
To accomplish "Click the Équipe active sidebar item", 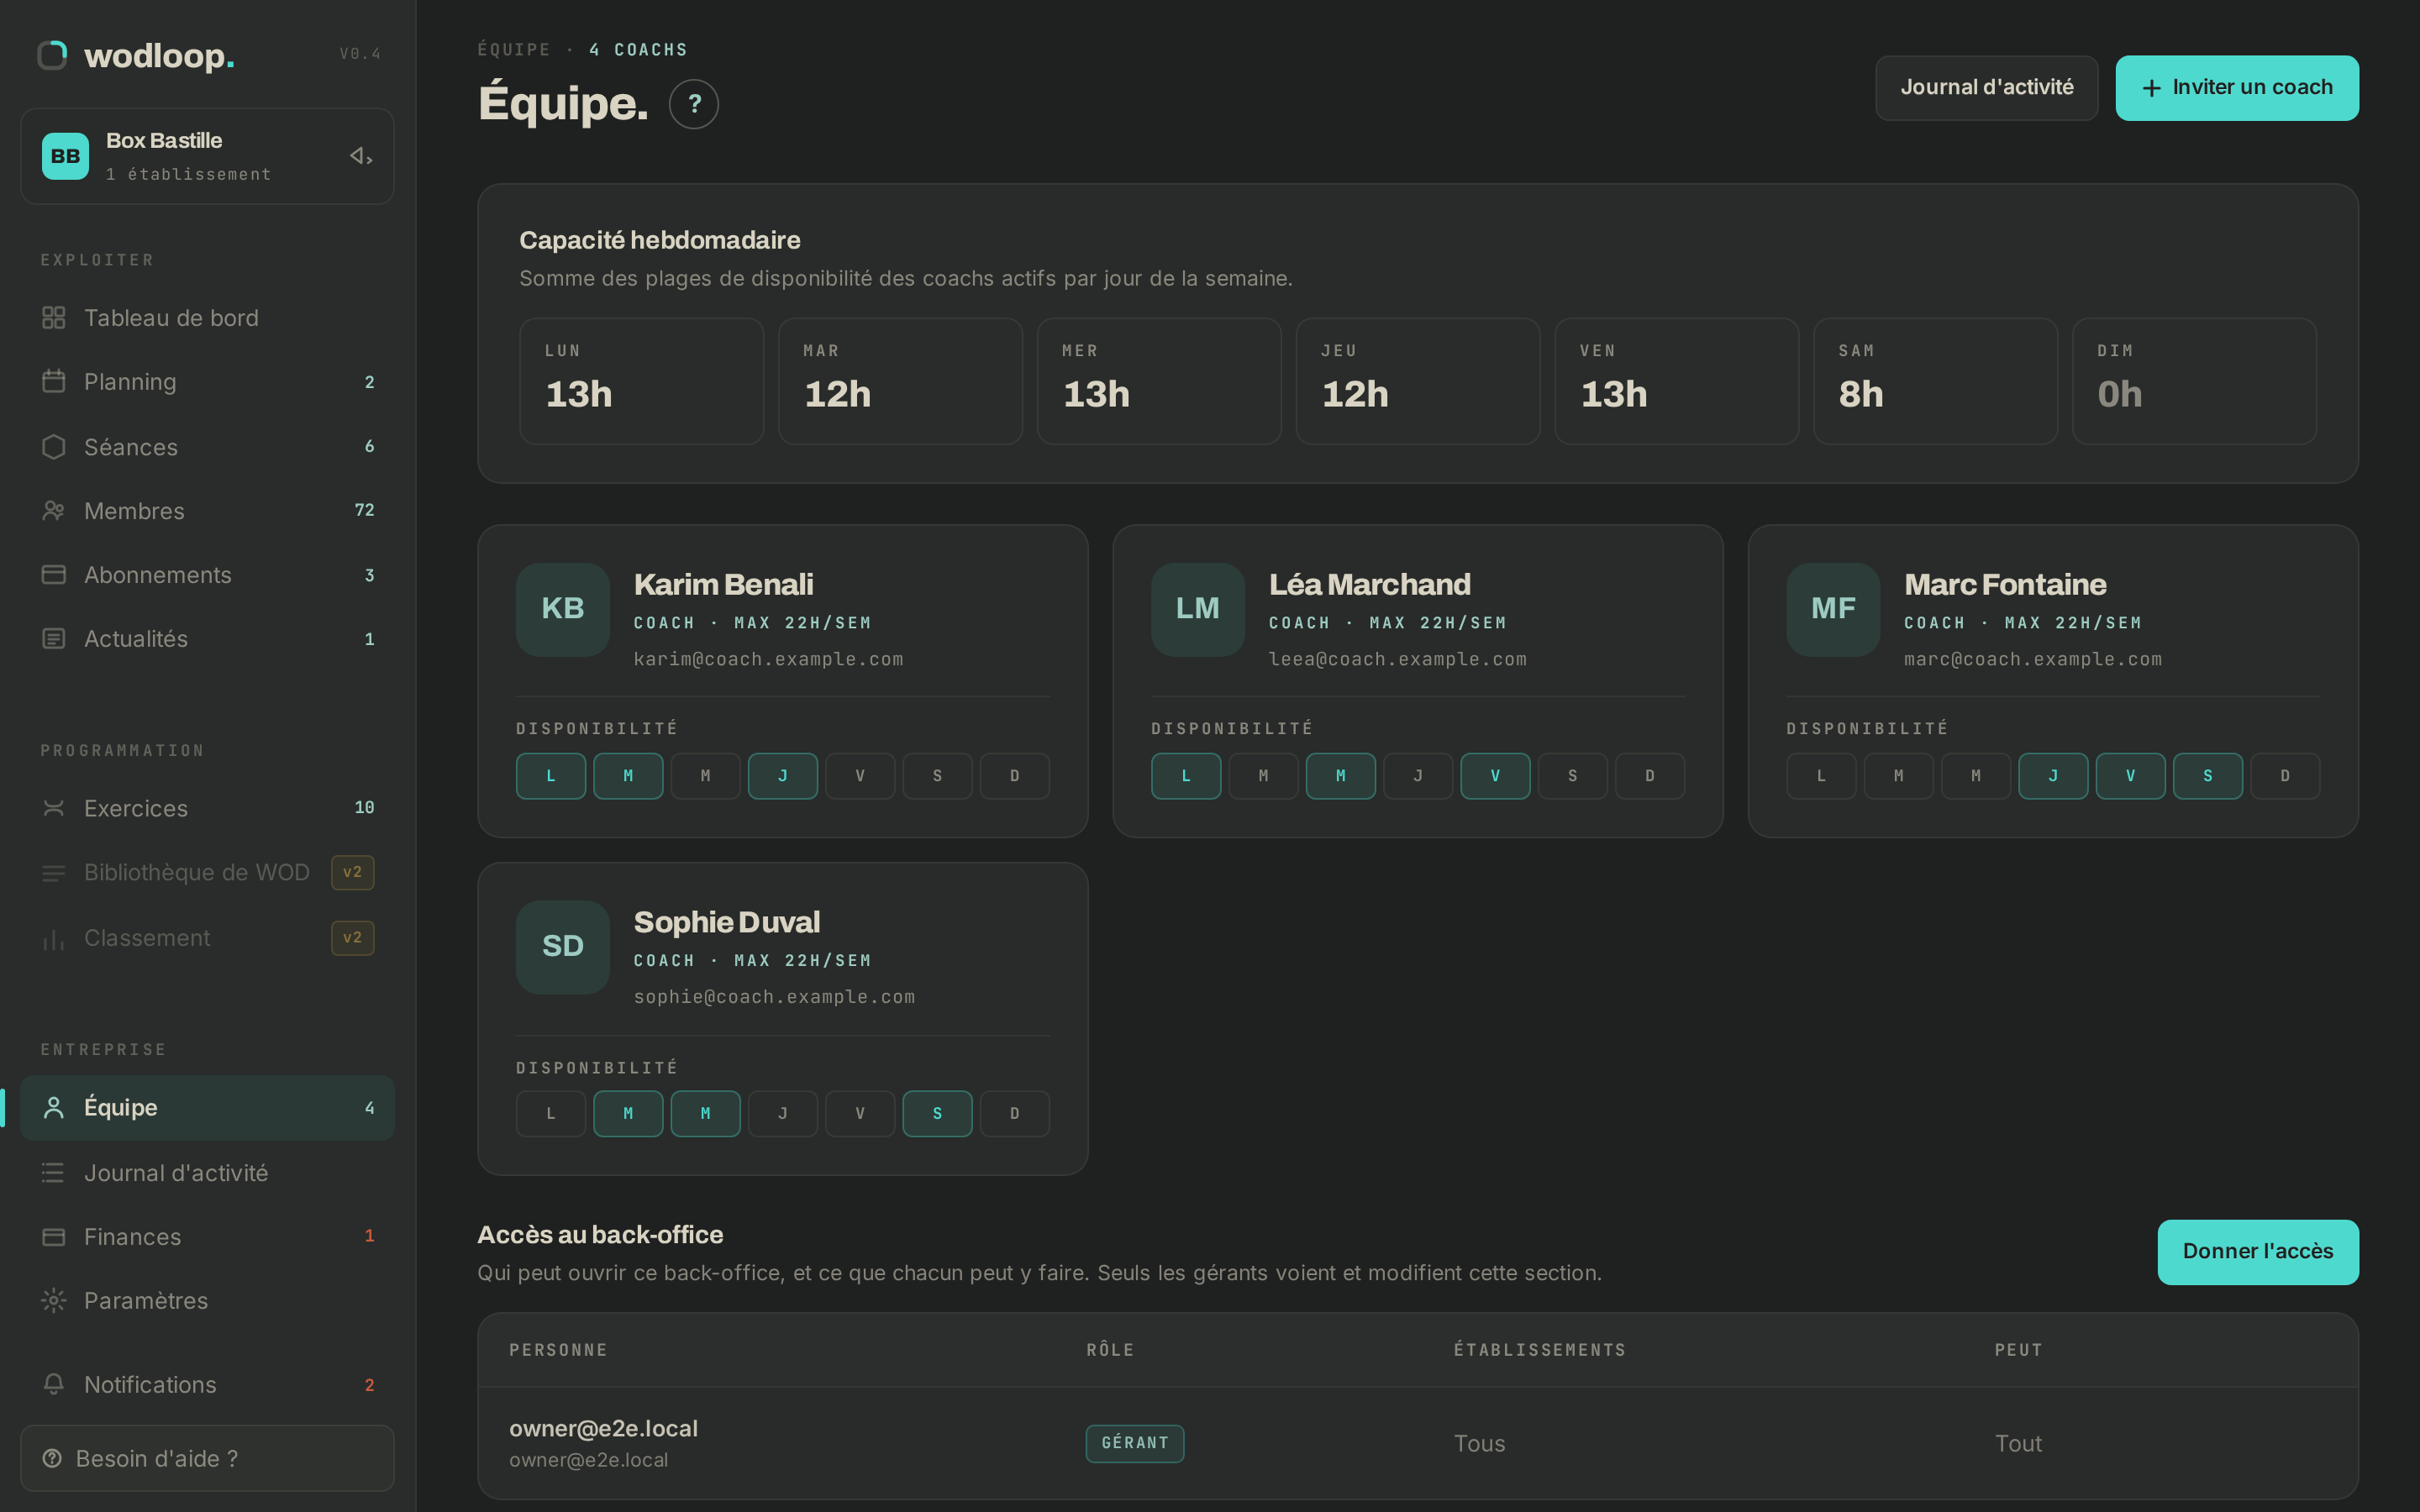I will 207,1108.
